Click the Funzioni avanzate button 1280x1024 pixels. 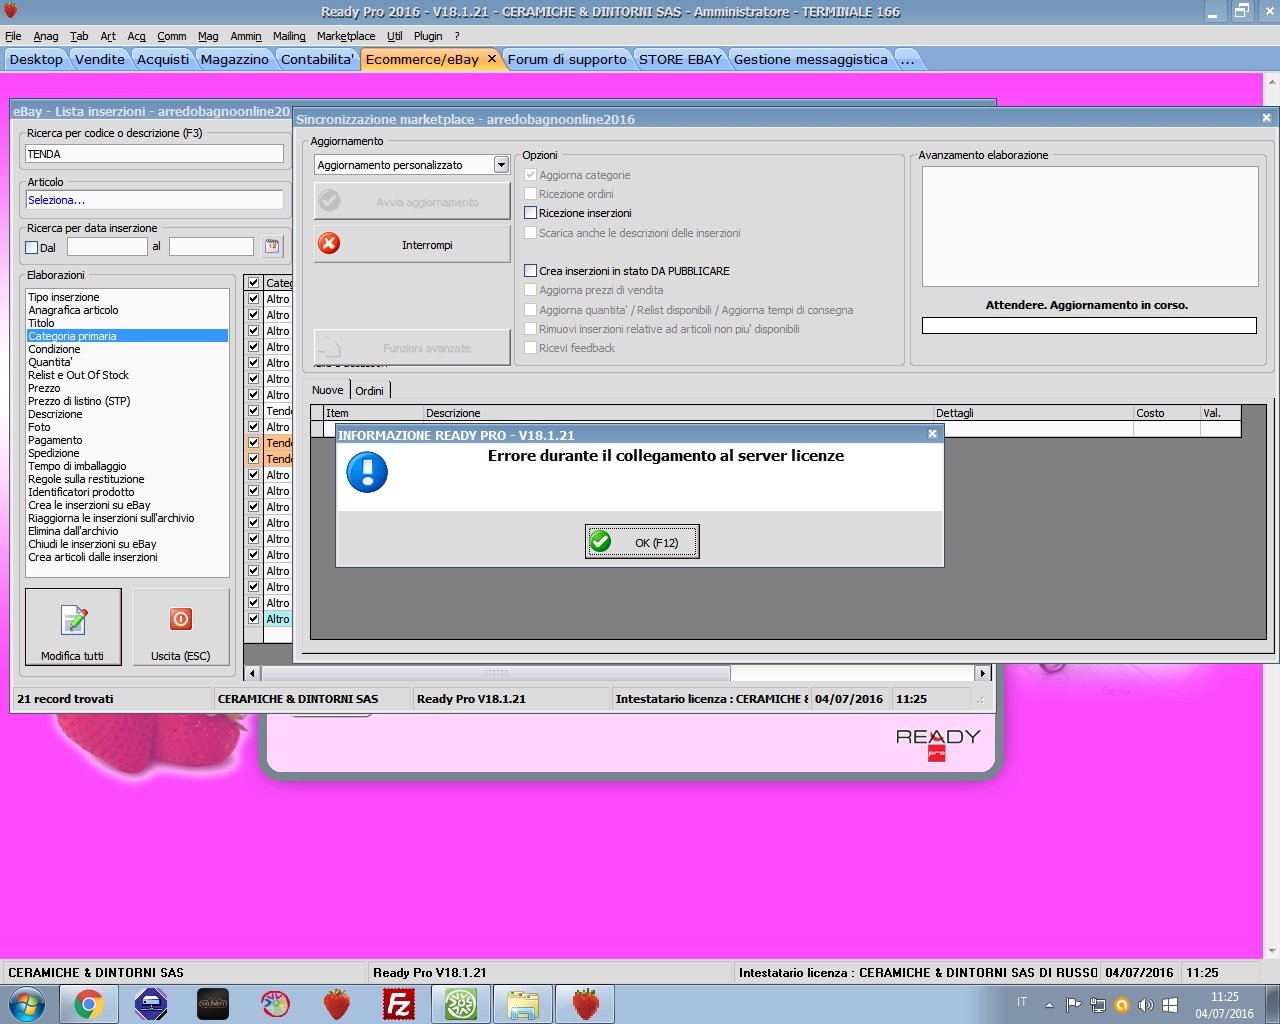tap(412, 347)
